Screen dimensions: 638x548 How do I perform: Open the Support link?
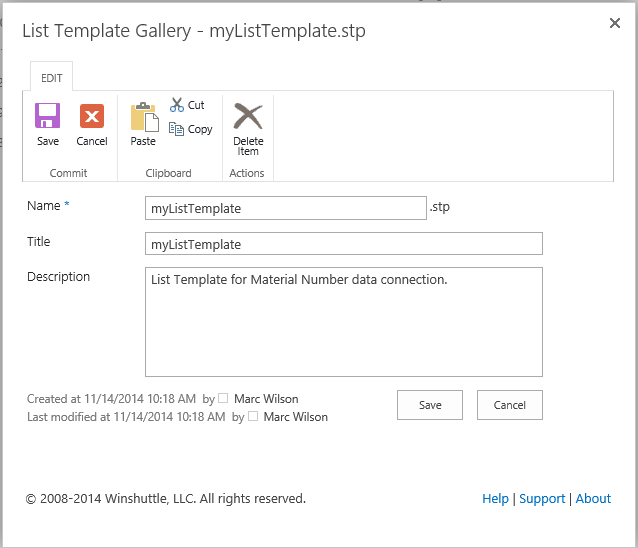542,499
